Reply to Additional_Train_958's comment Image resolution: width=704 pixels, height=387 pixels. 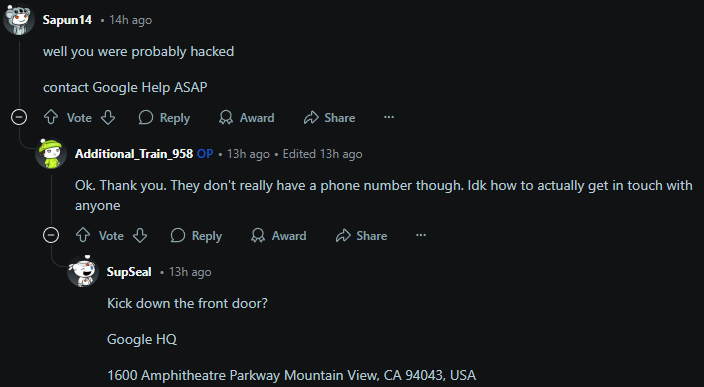point(196,235)
